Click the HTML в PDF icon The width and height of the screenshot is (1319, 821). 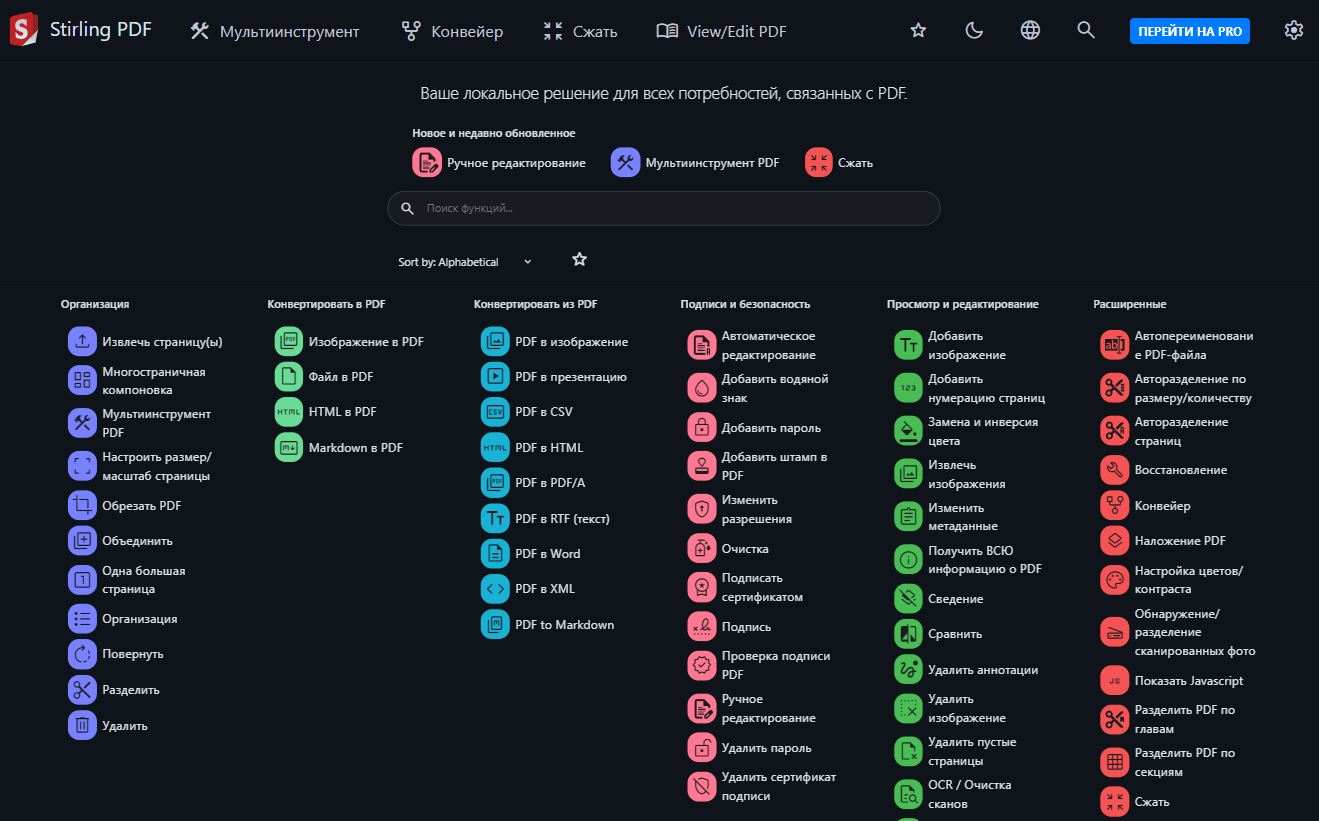[289, 412]
